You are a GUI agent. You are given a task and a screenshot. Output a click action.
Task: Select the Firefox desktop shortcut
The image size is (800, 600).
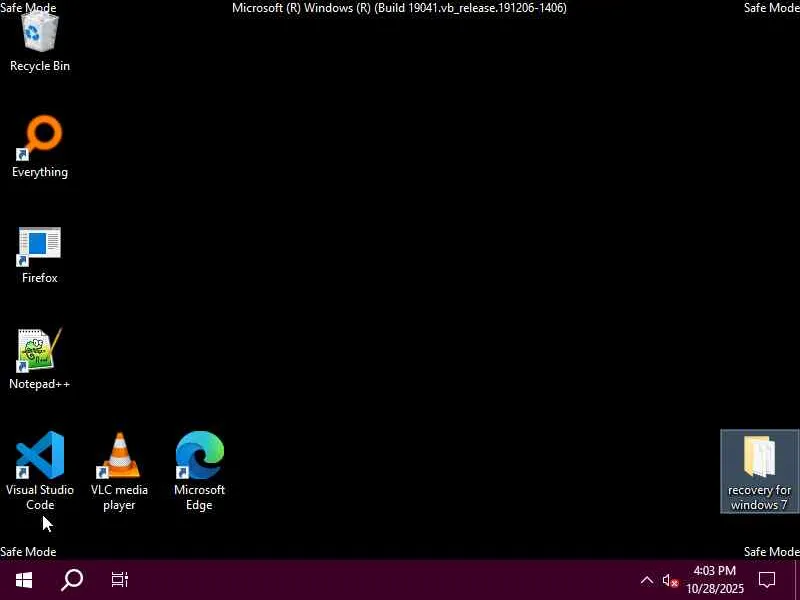click(x=40, y=255)
